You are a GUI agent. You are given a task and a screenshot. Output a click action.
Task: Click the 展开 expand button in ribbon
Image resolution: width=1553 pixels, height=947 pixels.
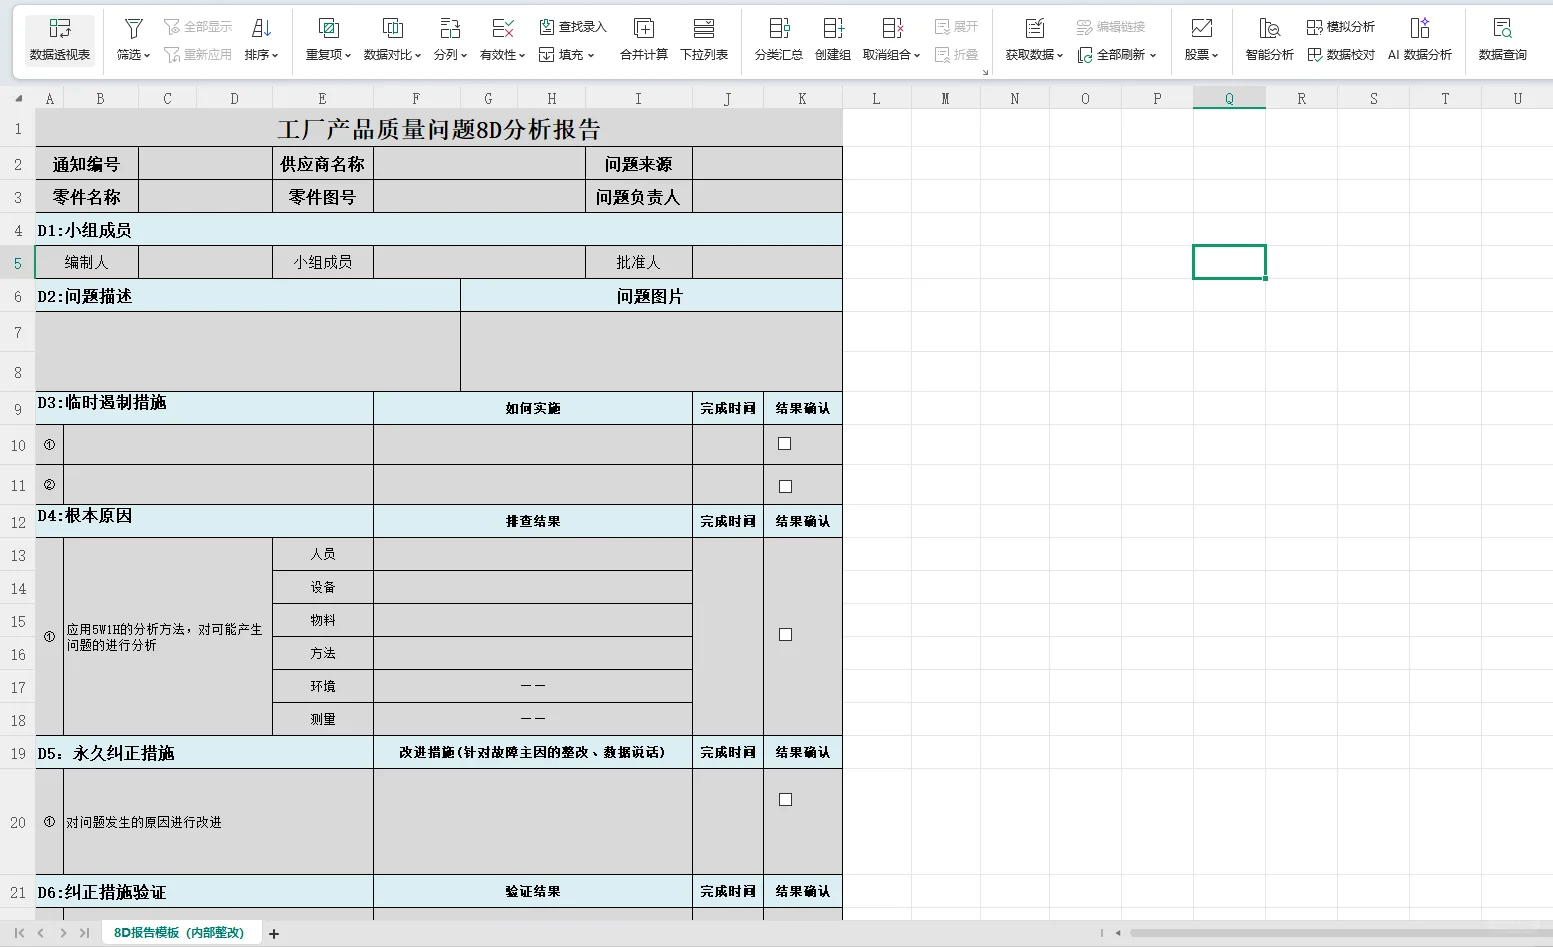956,27
